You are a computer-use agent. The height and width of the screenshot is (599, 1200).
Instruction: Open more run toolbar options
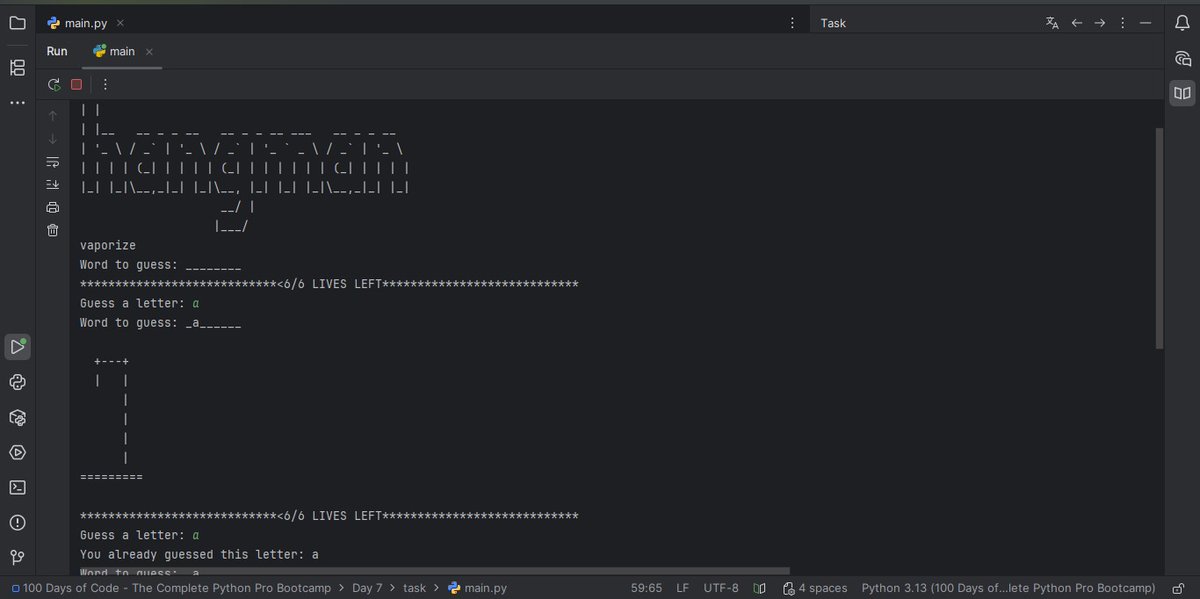click(105, 85)
